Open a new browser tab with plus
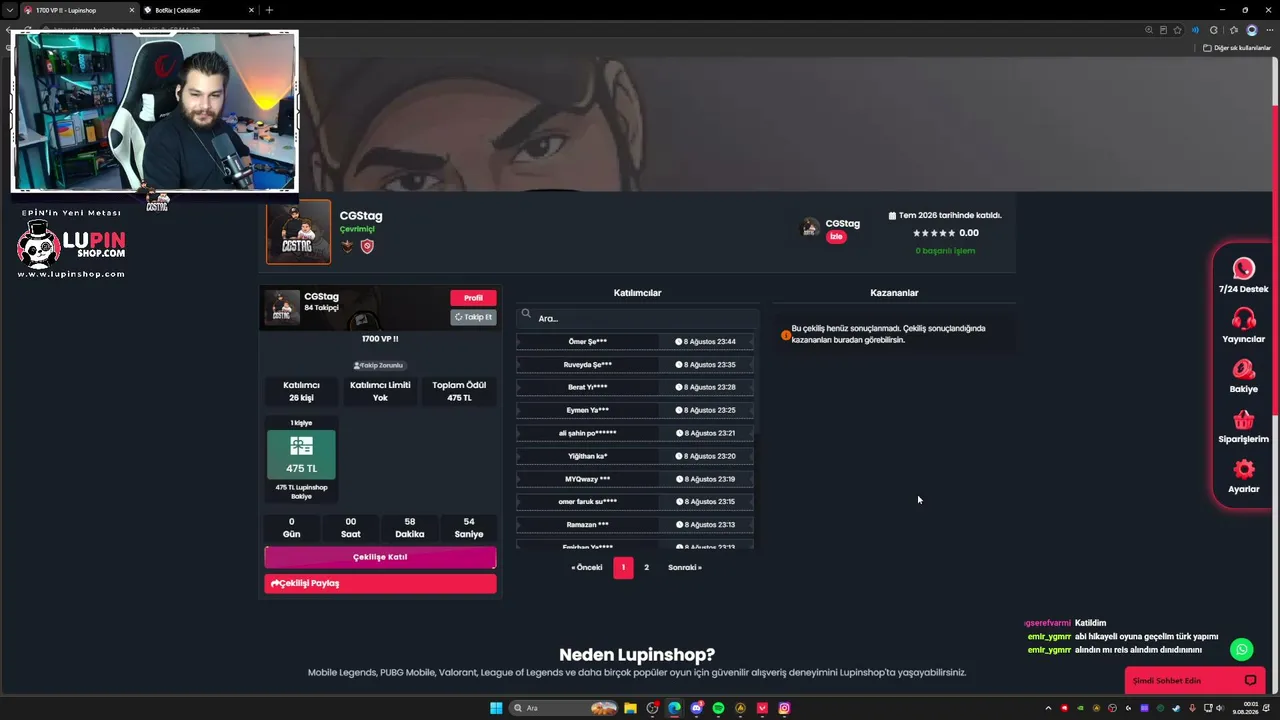Screen dimensions: 1280x720 (269, 10)
